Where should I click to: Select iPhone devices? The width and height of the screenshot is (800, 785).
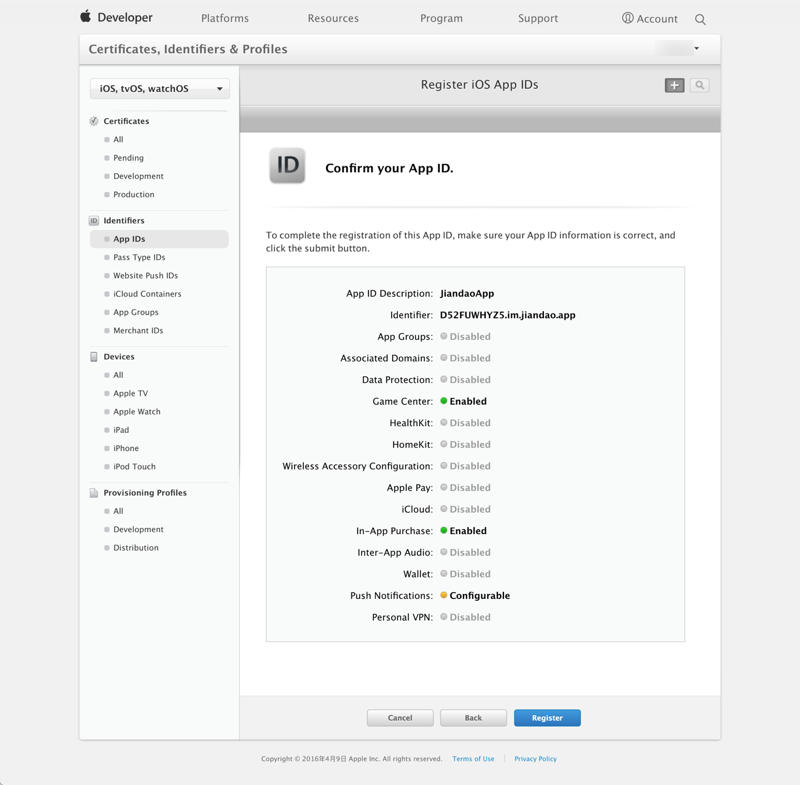click(126, 448)
